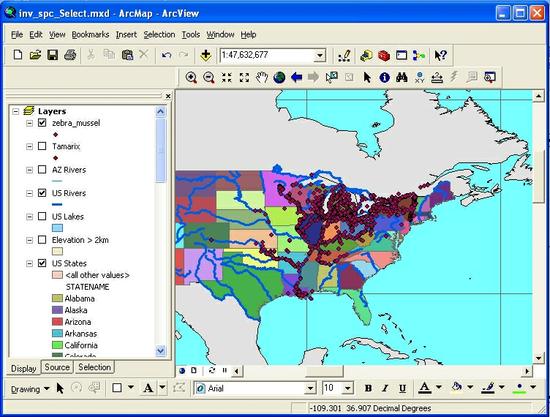Expand the font color options arrow
Viewport: 550px width, 417px height.
[438, 387]
